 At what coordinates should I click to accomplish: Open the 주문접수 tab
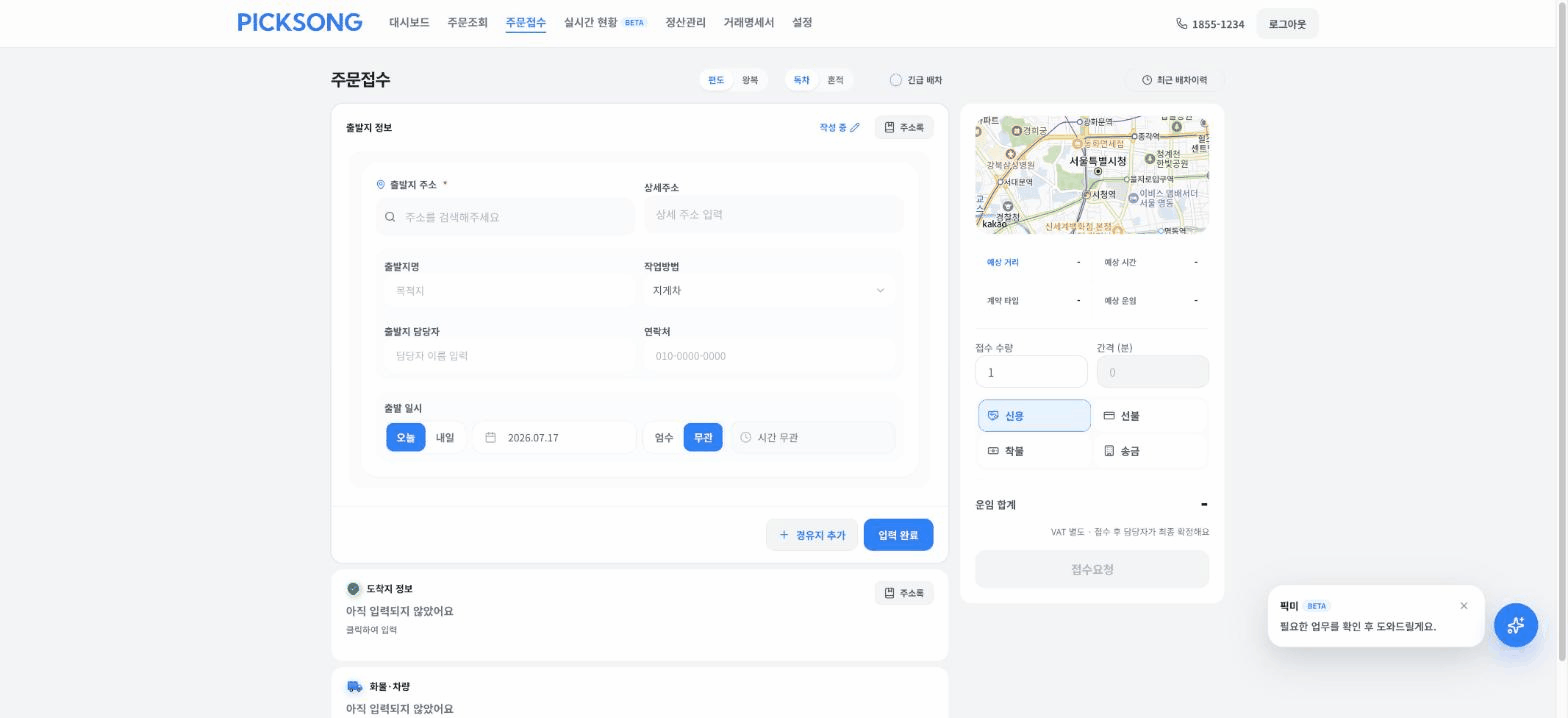click(x=526, y=22)
